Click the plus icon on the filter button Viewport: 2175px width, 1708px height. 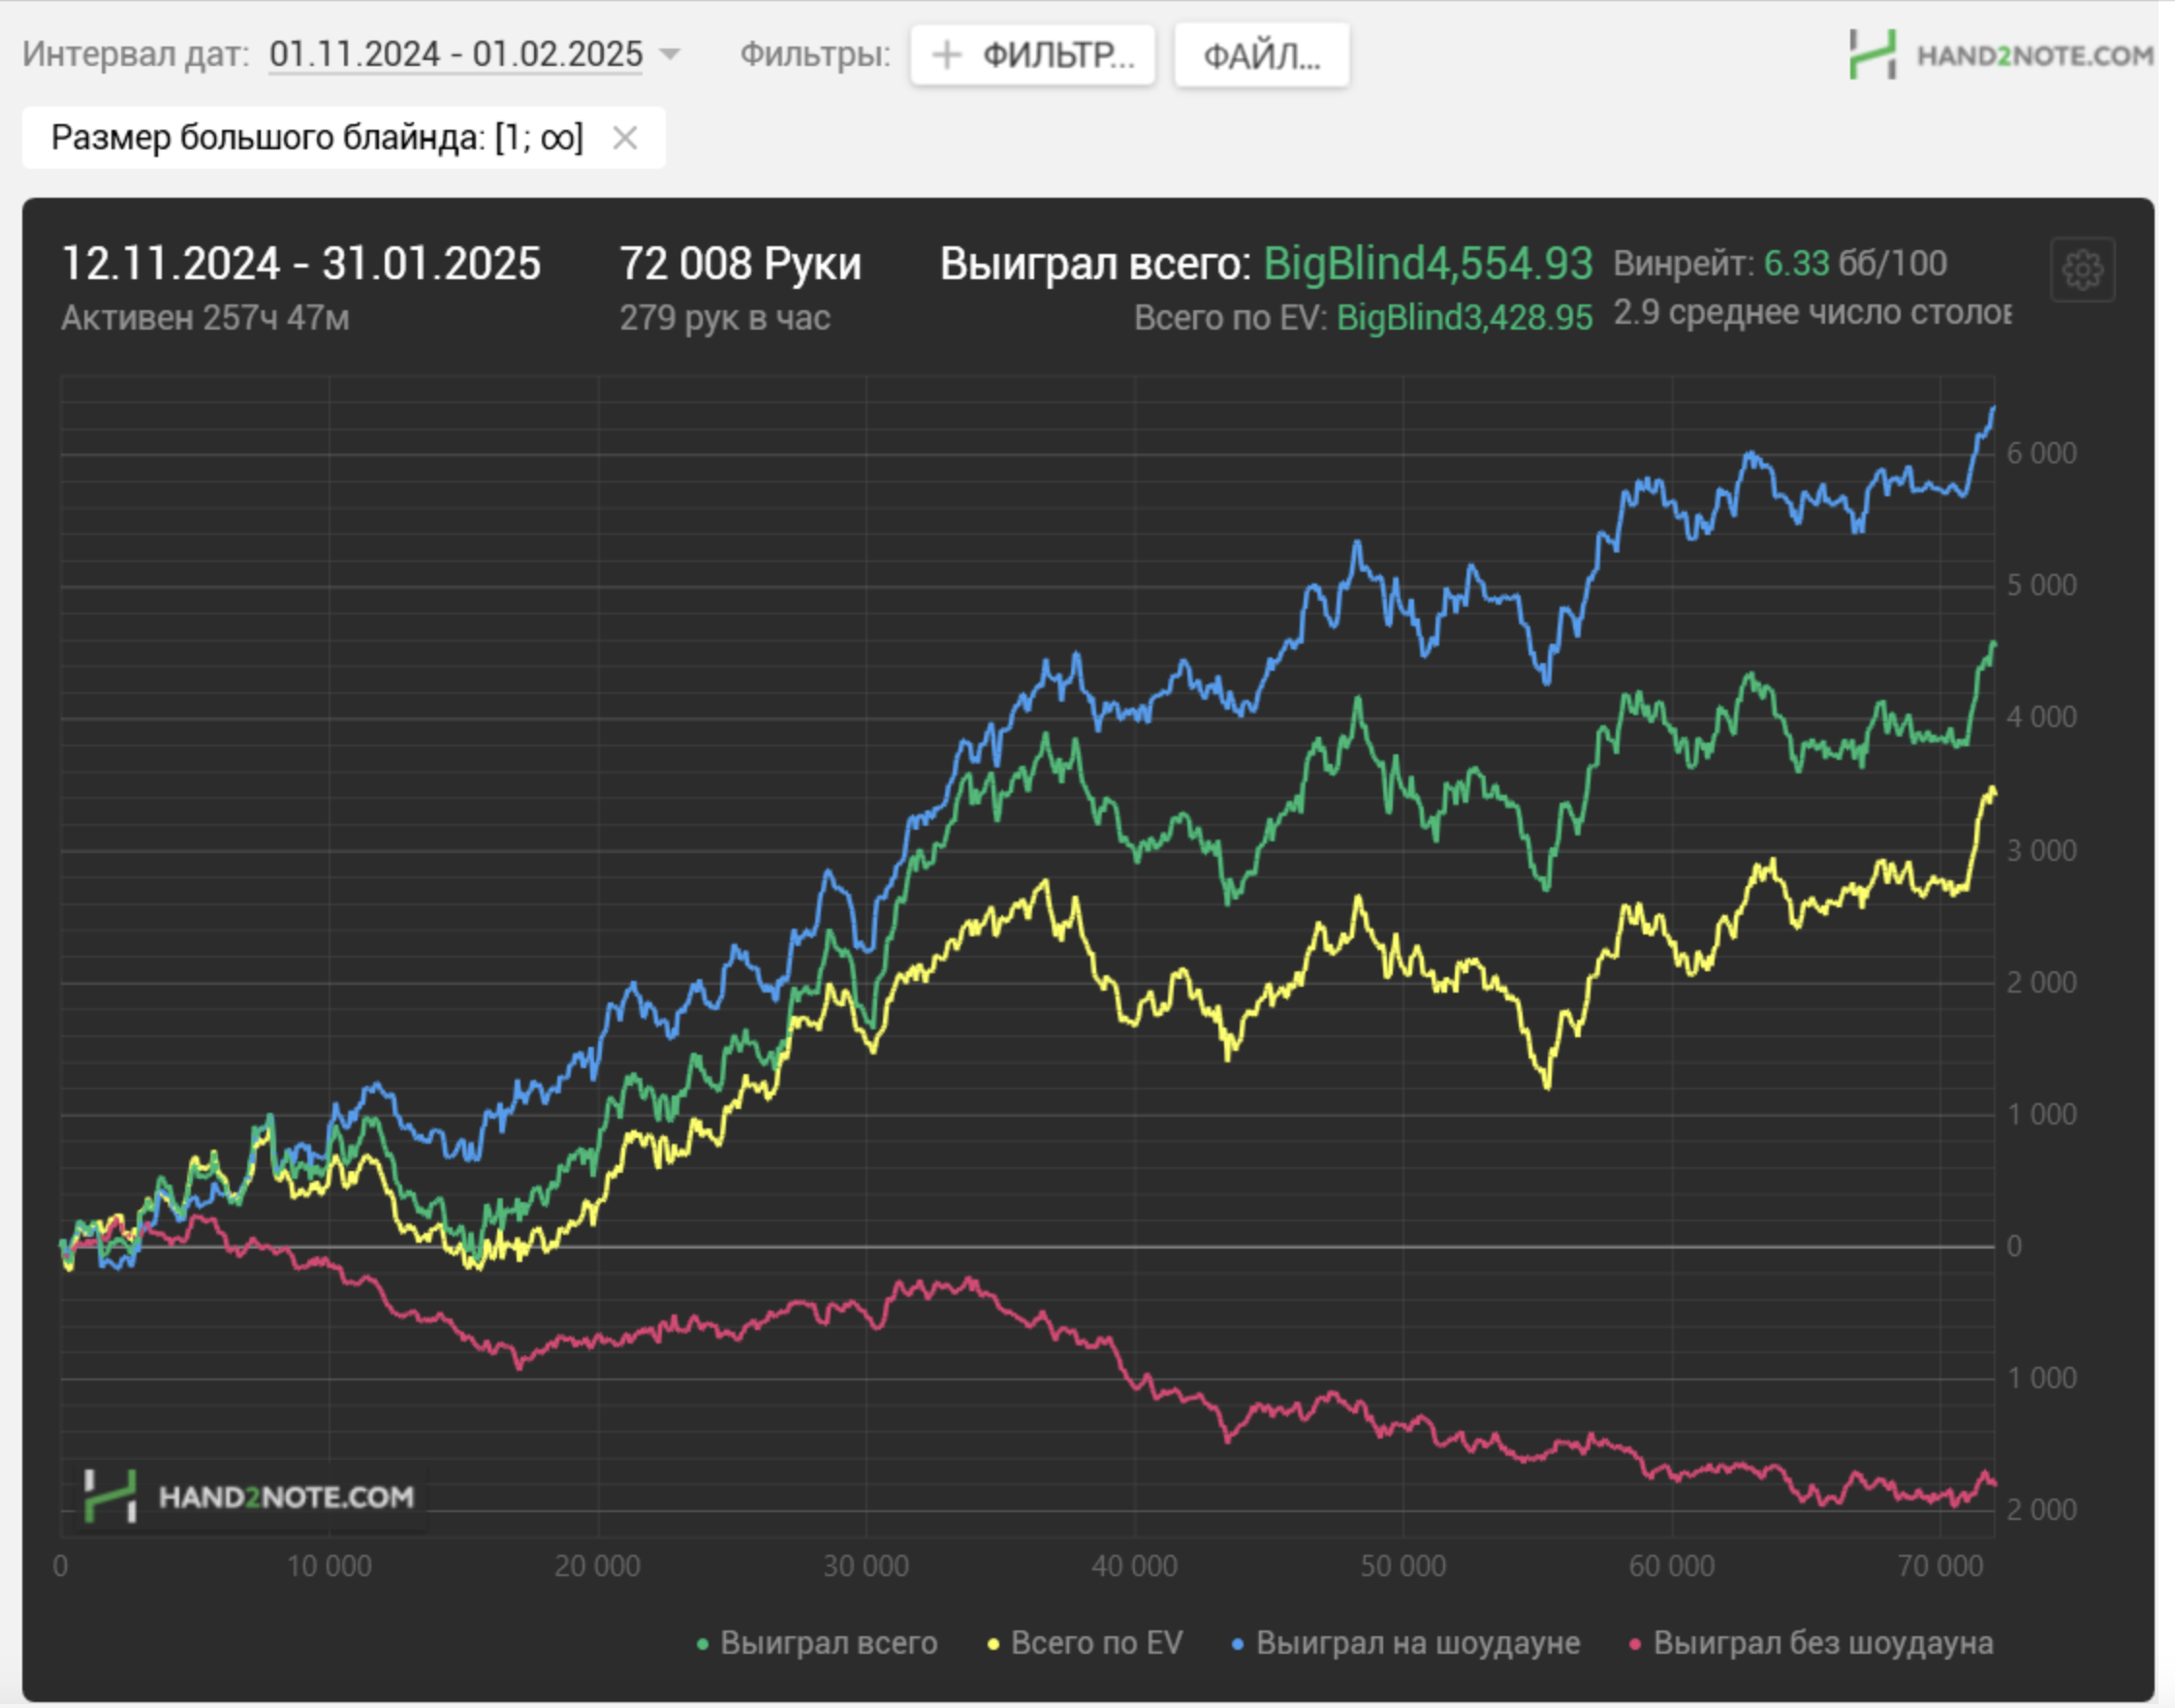[946, 55]
